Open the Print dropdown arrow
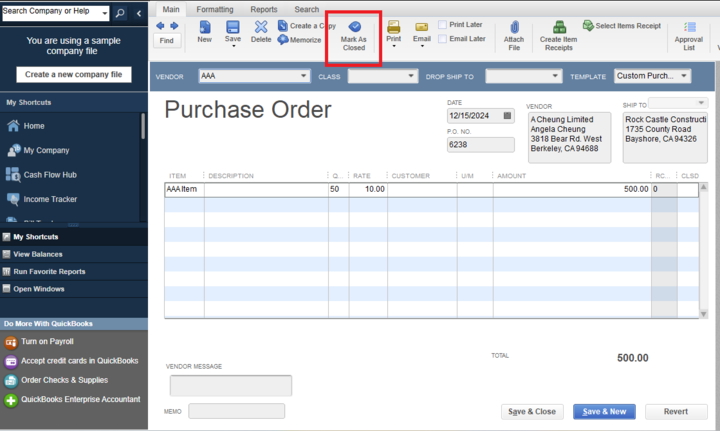The height and width of the screenshot is (431, 720). click(x=394, y=46)
